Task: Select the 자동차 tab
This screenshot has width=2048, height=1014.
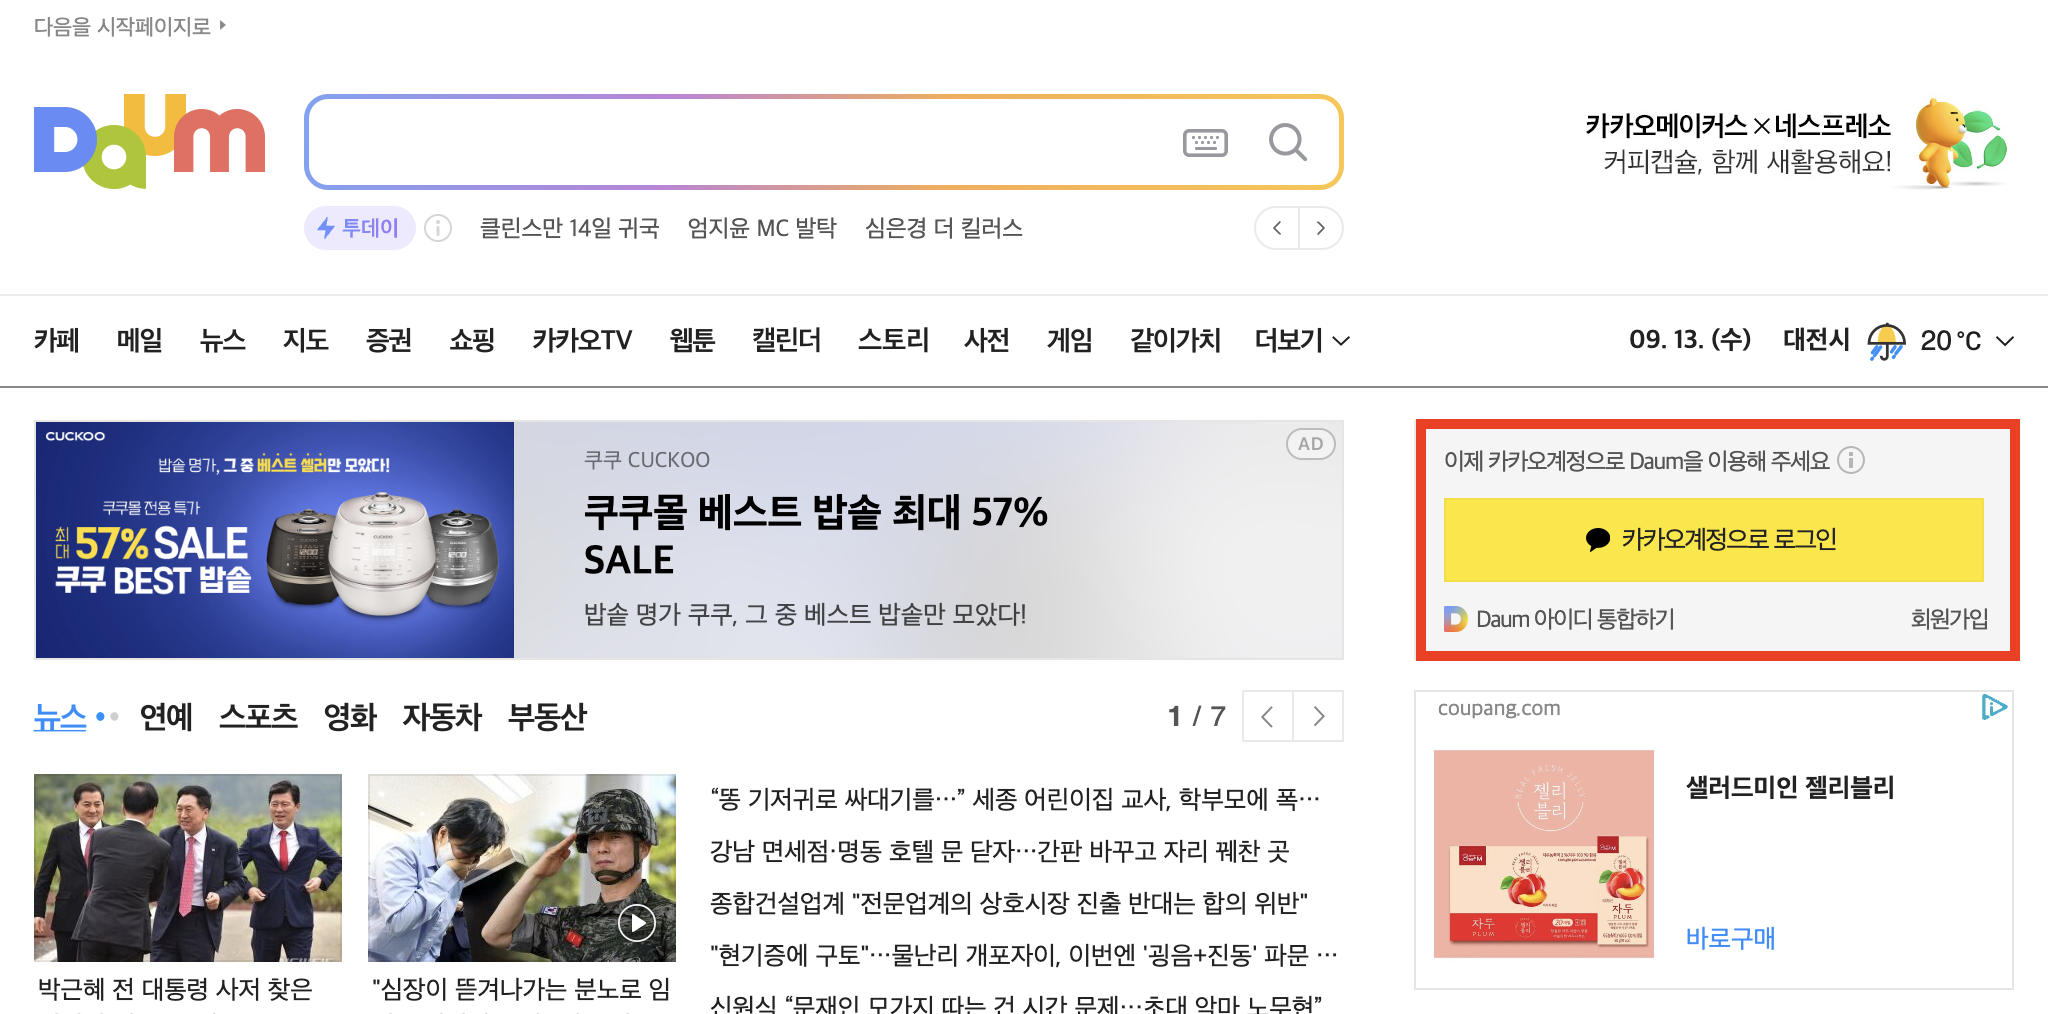Action: click(442, 717)
